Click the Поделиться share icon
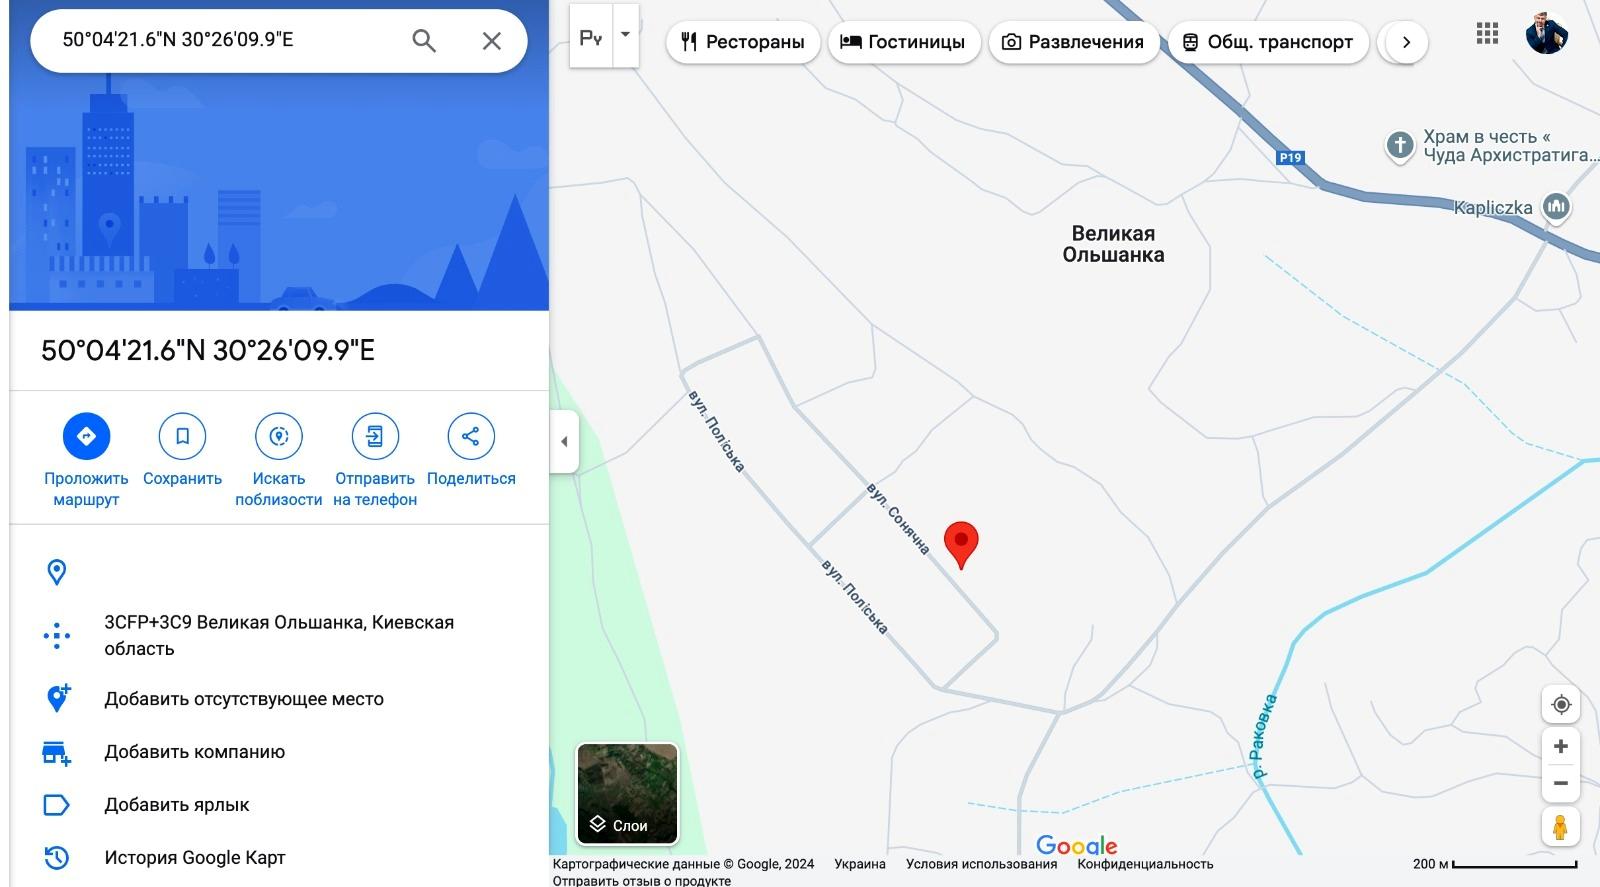Screen dimensions: 1600x887 click(x=471, y=436)
